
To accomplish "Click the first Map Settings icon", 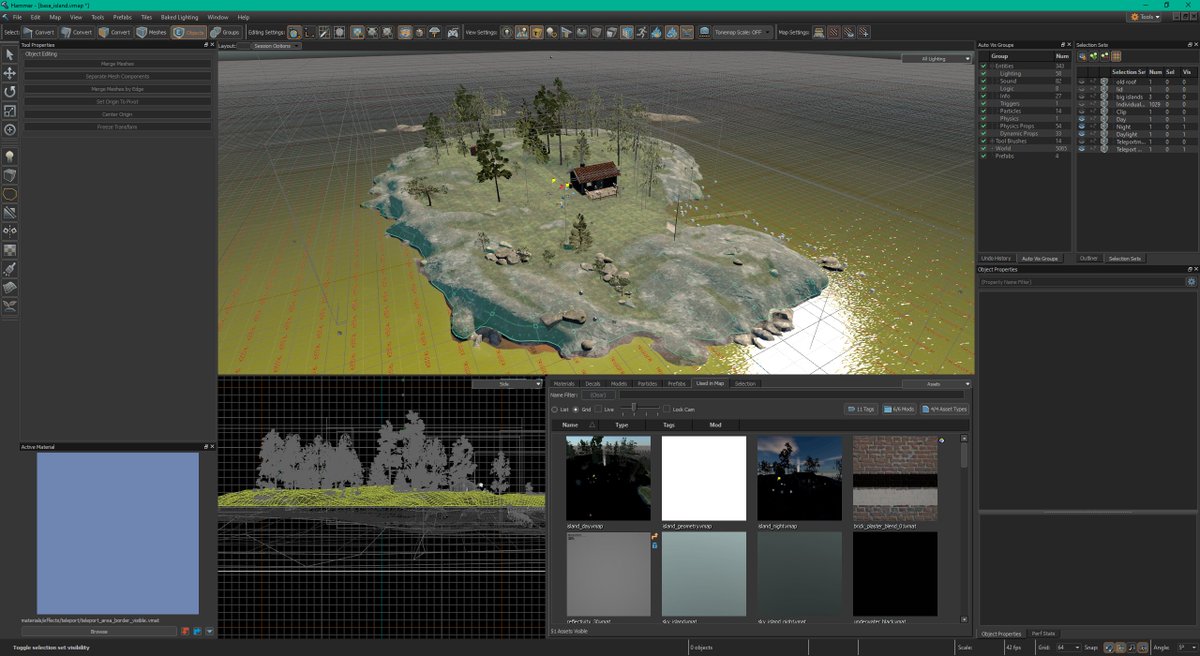I will 819,32.
